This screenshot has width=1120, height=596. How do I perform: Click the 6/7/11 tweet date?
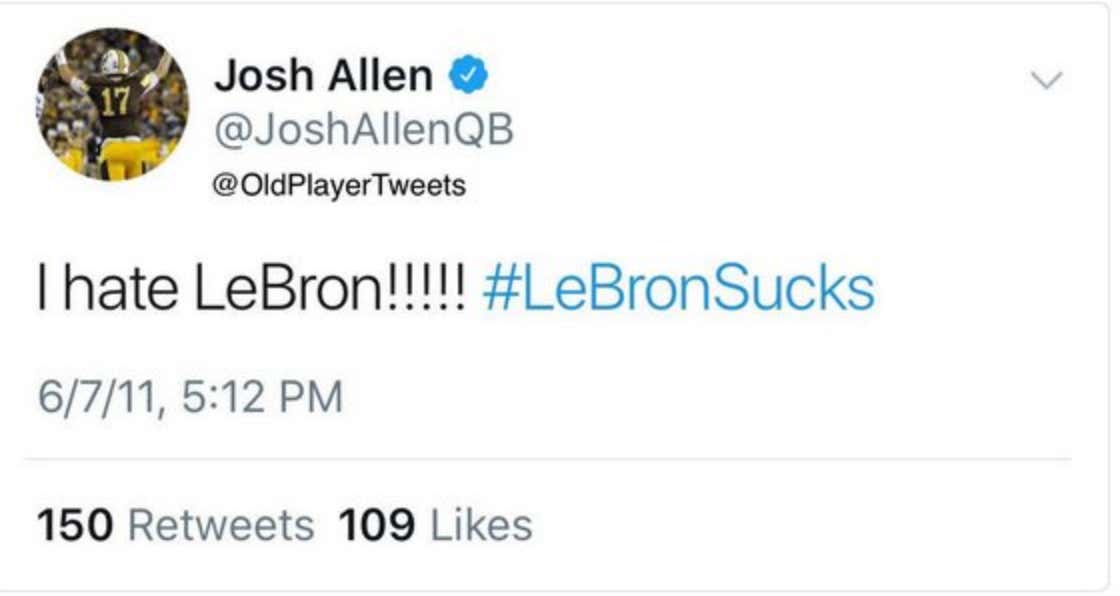coord(97,397)
